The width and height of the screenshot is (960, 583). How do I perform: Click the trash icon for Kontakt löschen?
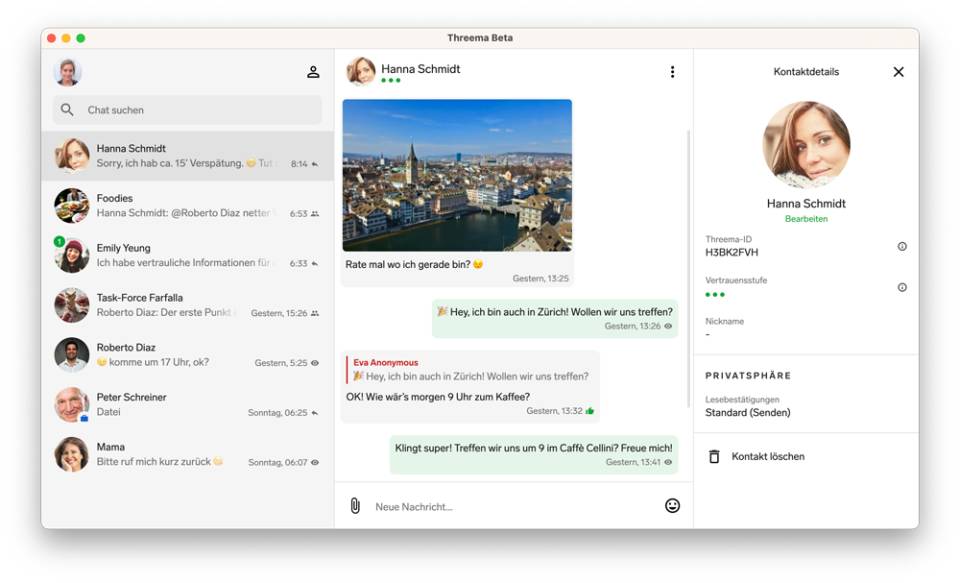click(714, 456)
